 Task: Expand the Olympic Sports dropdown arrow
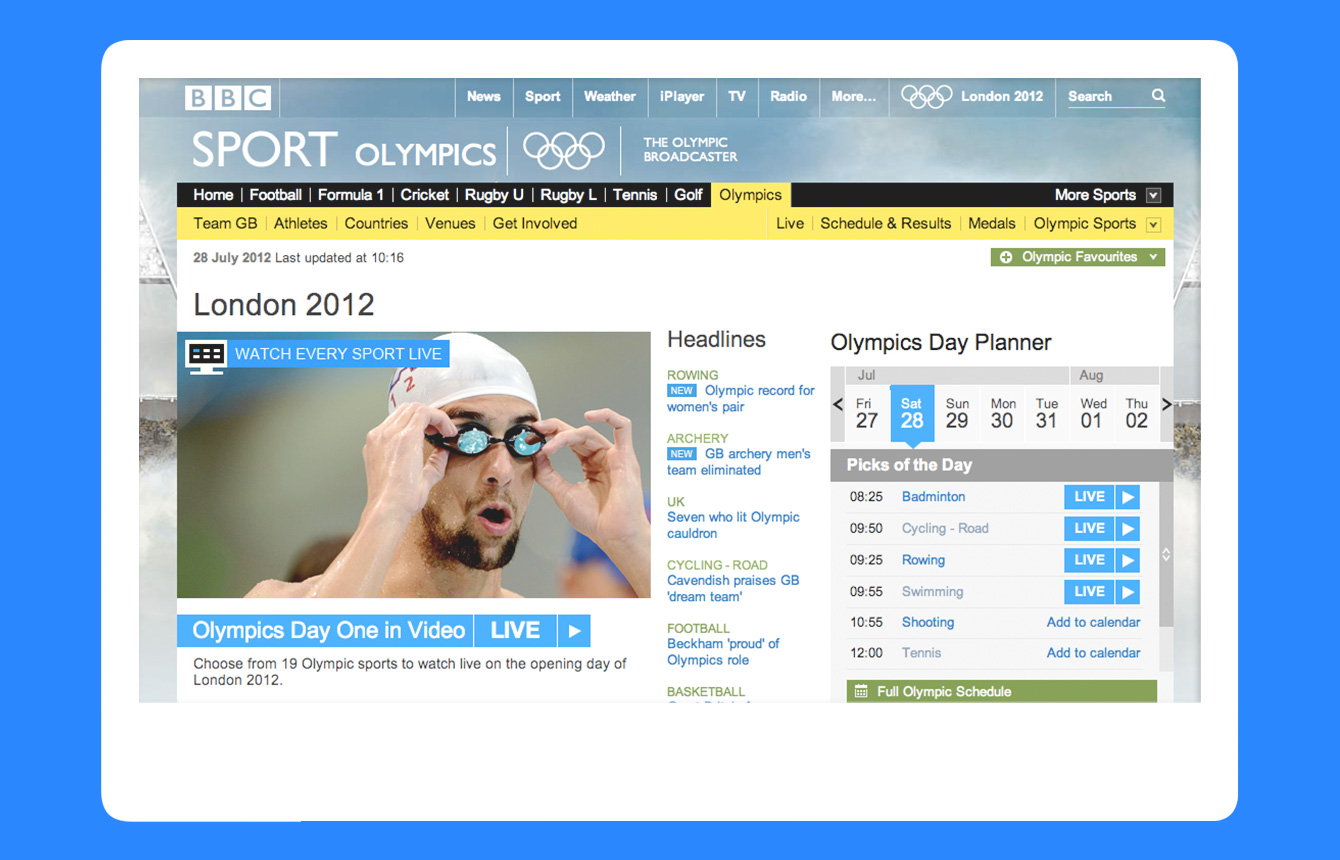tap(1153, 224)
